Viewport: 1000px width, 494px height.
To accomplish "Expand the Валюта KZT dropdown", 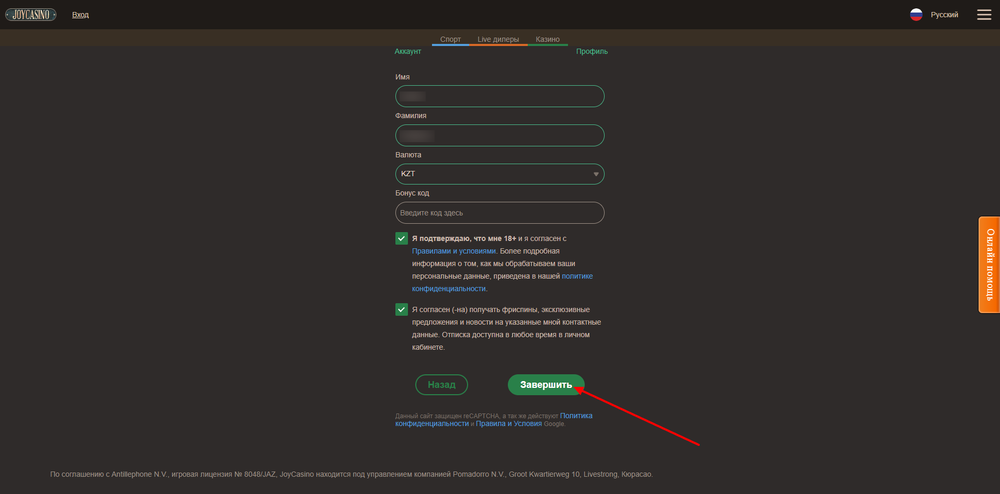I will 500,174.
